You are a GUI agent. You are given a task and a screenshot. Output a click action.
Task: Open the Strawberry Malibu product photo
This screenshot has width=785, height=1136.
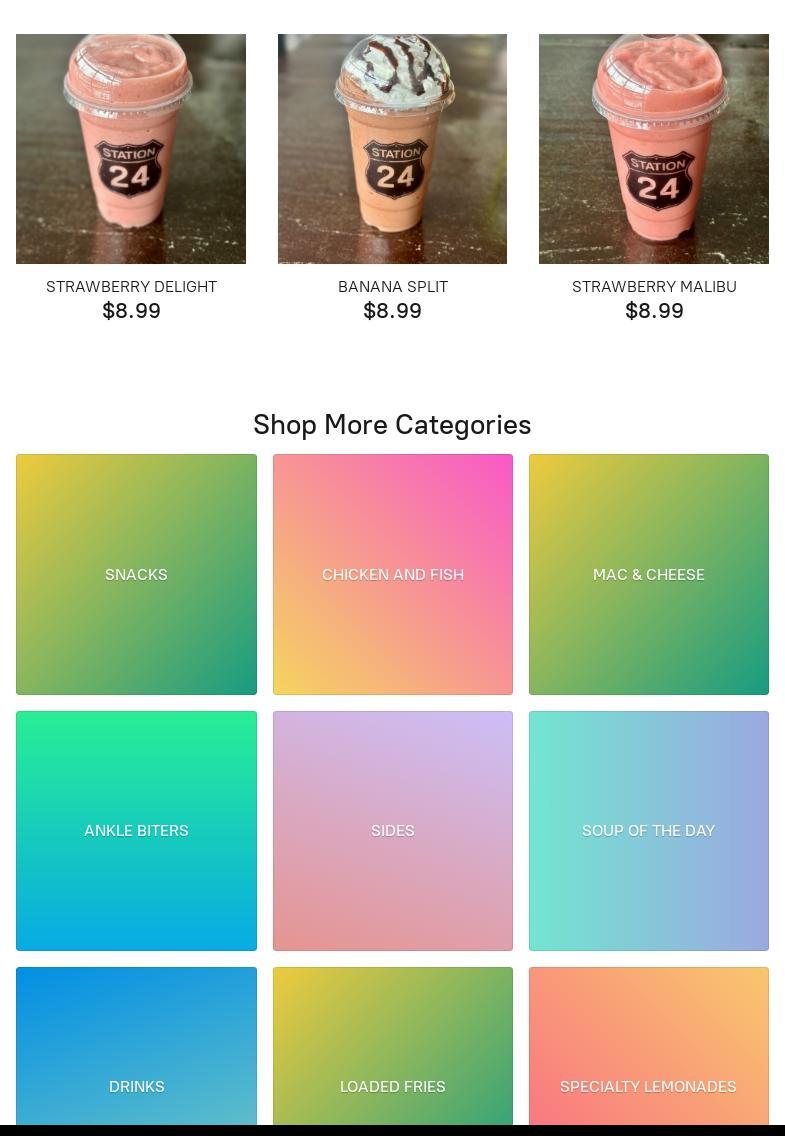coord(654,149)
